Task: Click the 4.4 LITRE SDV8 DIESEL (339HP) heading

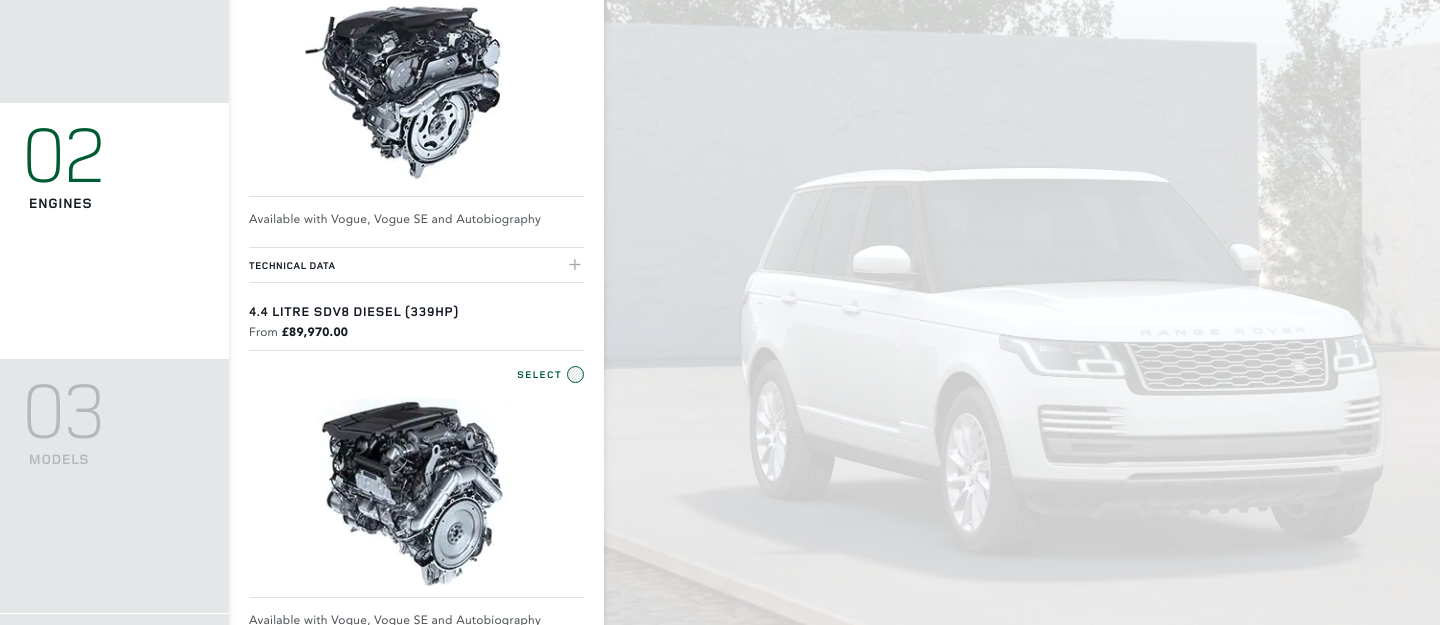Action: [354, 312]
